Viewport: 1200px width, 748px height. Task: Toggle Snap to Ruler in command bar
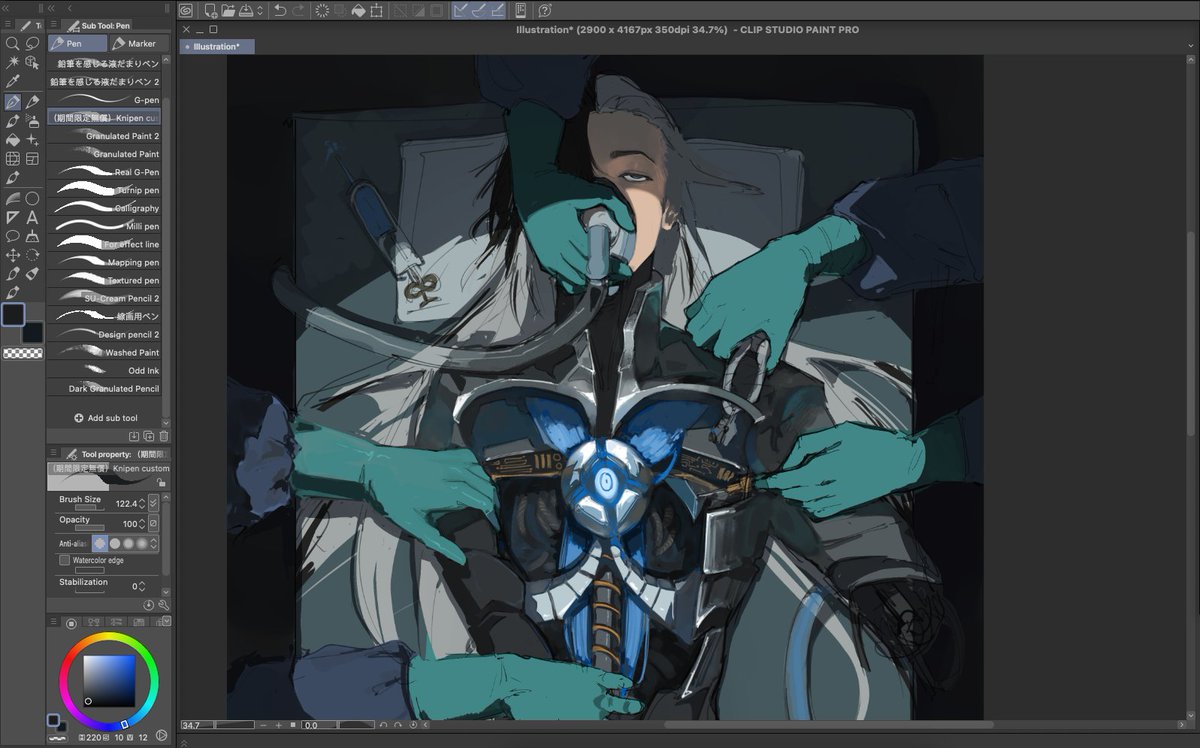point(461,11)
